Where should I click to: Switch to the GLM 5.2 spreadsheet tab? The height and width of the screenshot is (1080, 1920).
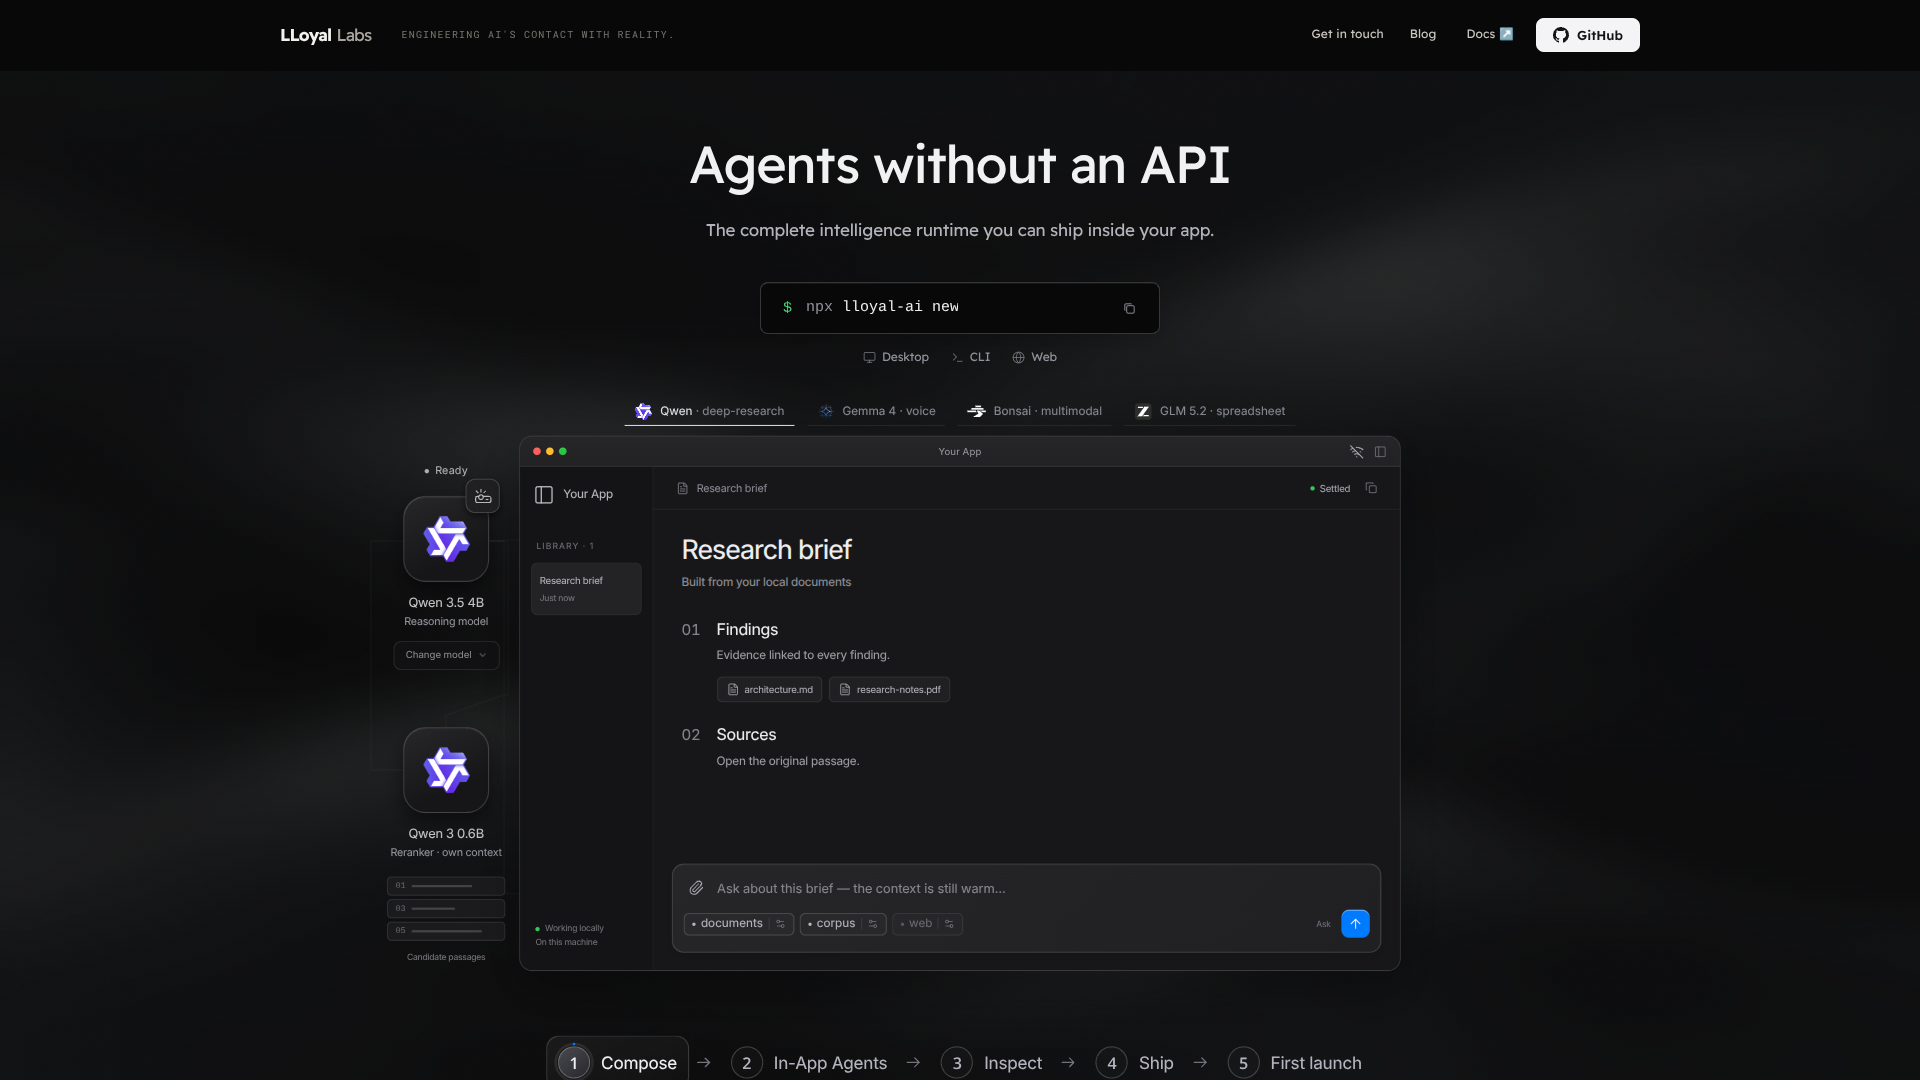[x=1210, y=411]
